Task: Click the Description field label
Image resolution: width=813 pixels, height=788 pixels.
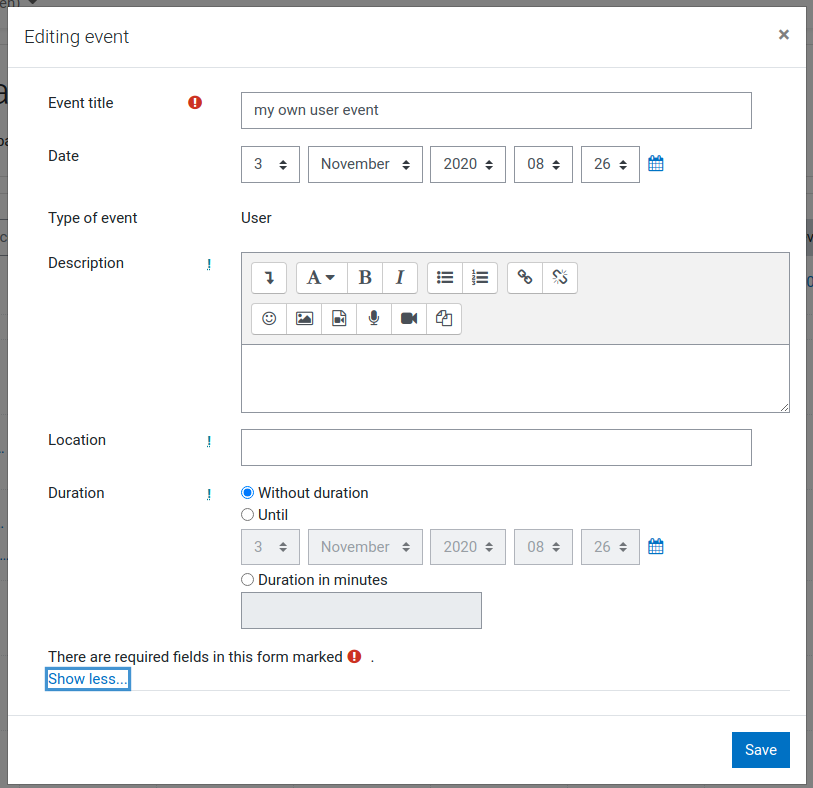Action: 86,263
